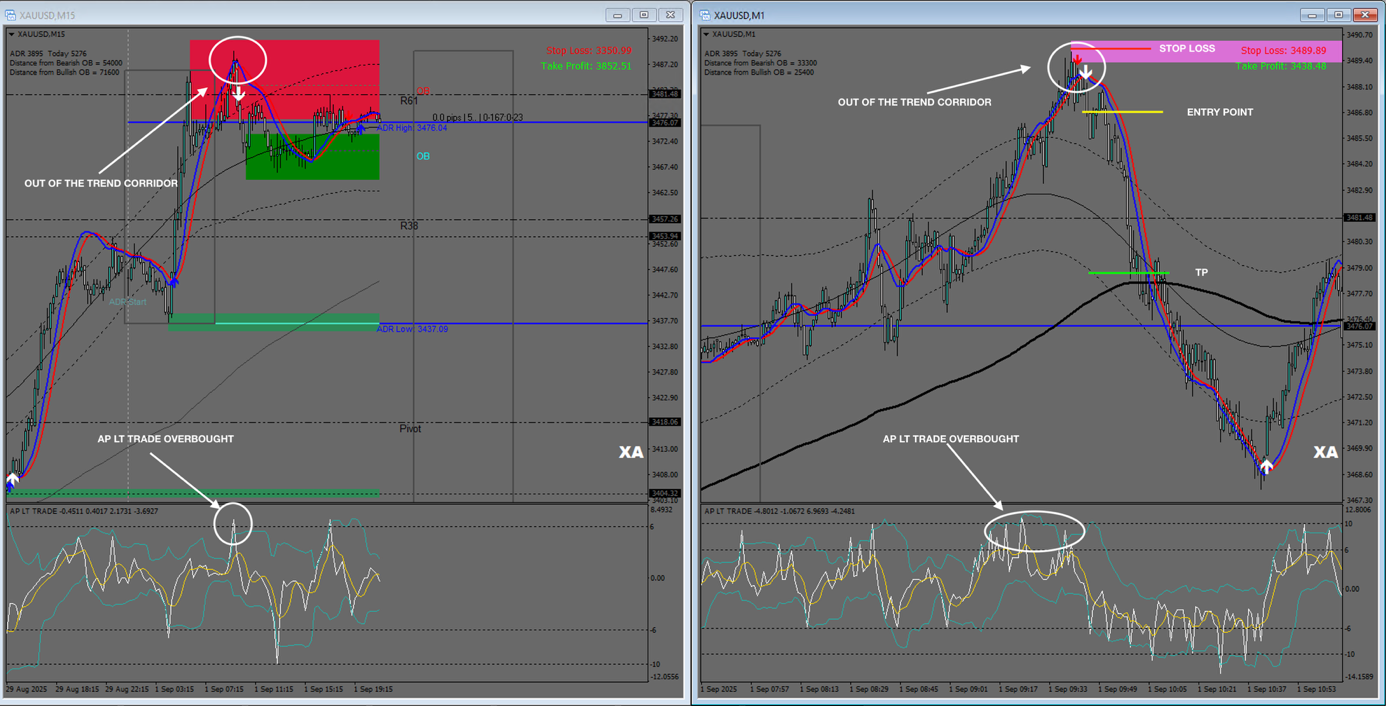Select blue up arrow beside ADR High label

coord(361,128)
